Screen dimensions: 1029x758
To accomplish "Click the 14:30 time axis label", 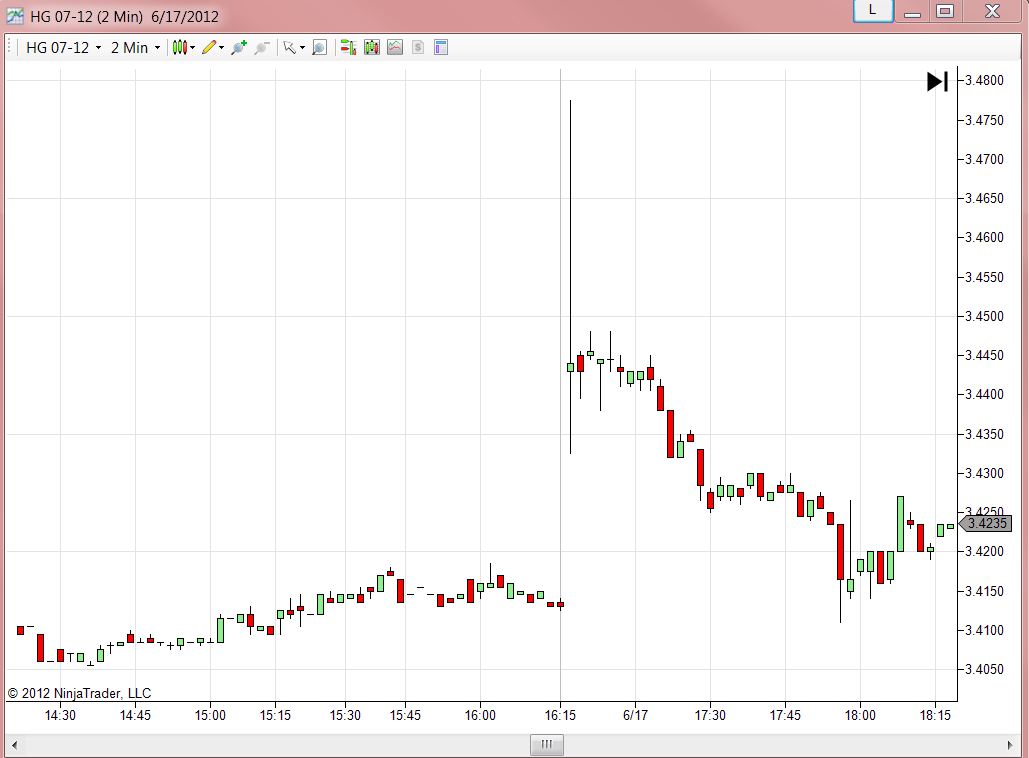I will tap(60, 715).
